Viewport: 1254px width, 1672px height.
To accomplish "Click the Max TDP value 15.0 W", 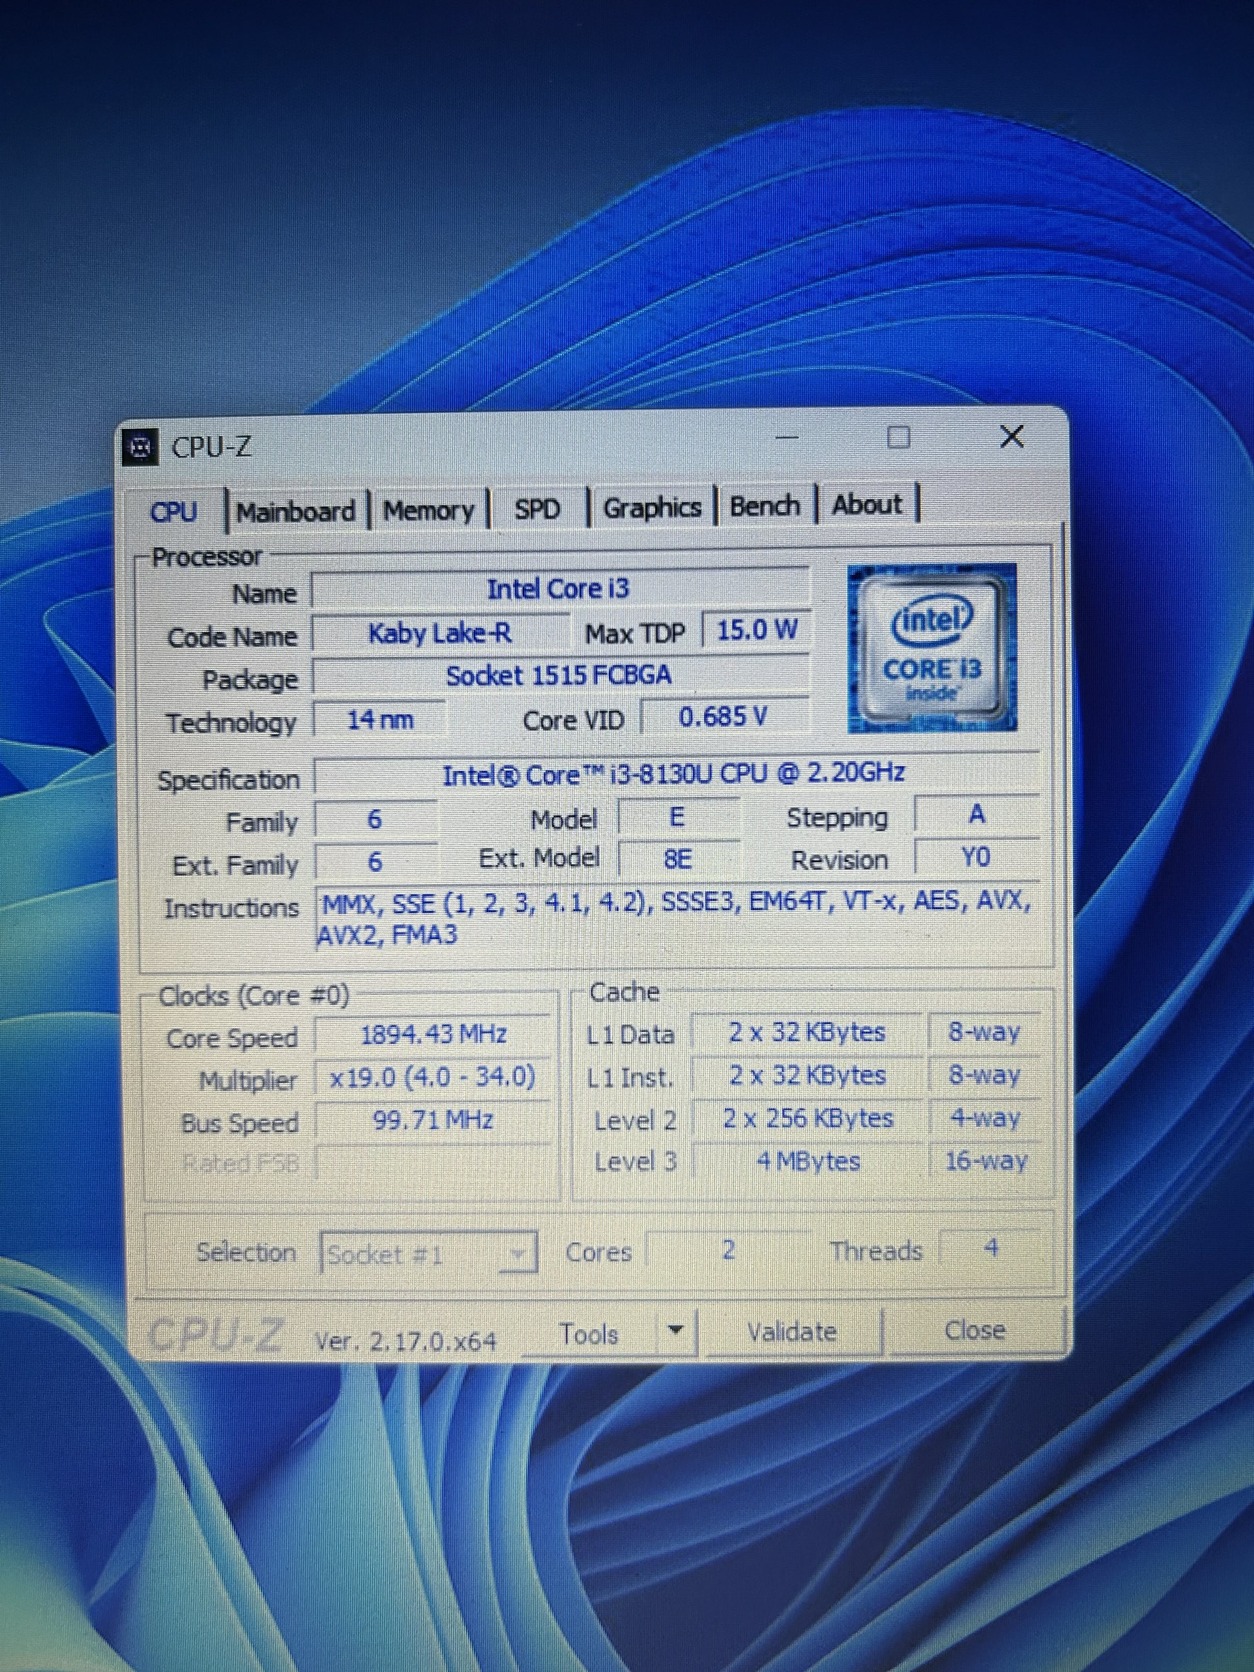I will click(757, 630).
